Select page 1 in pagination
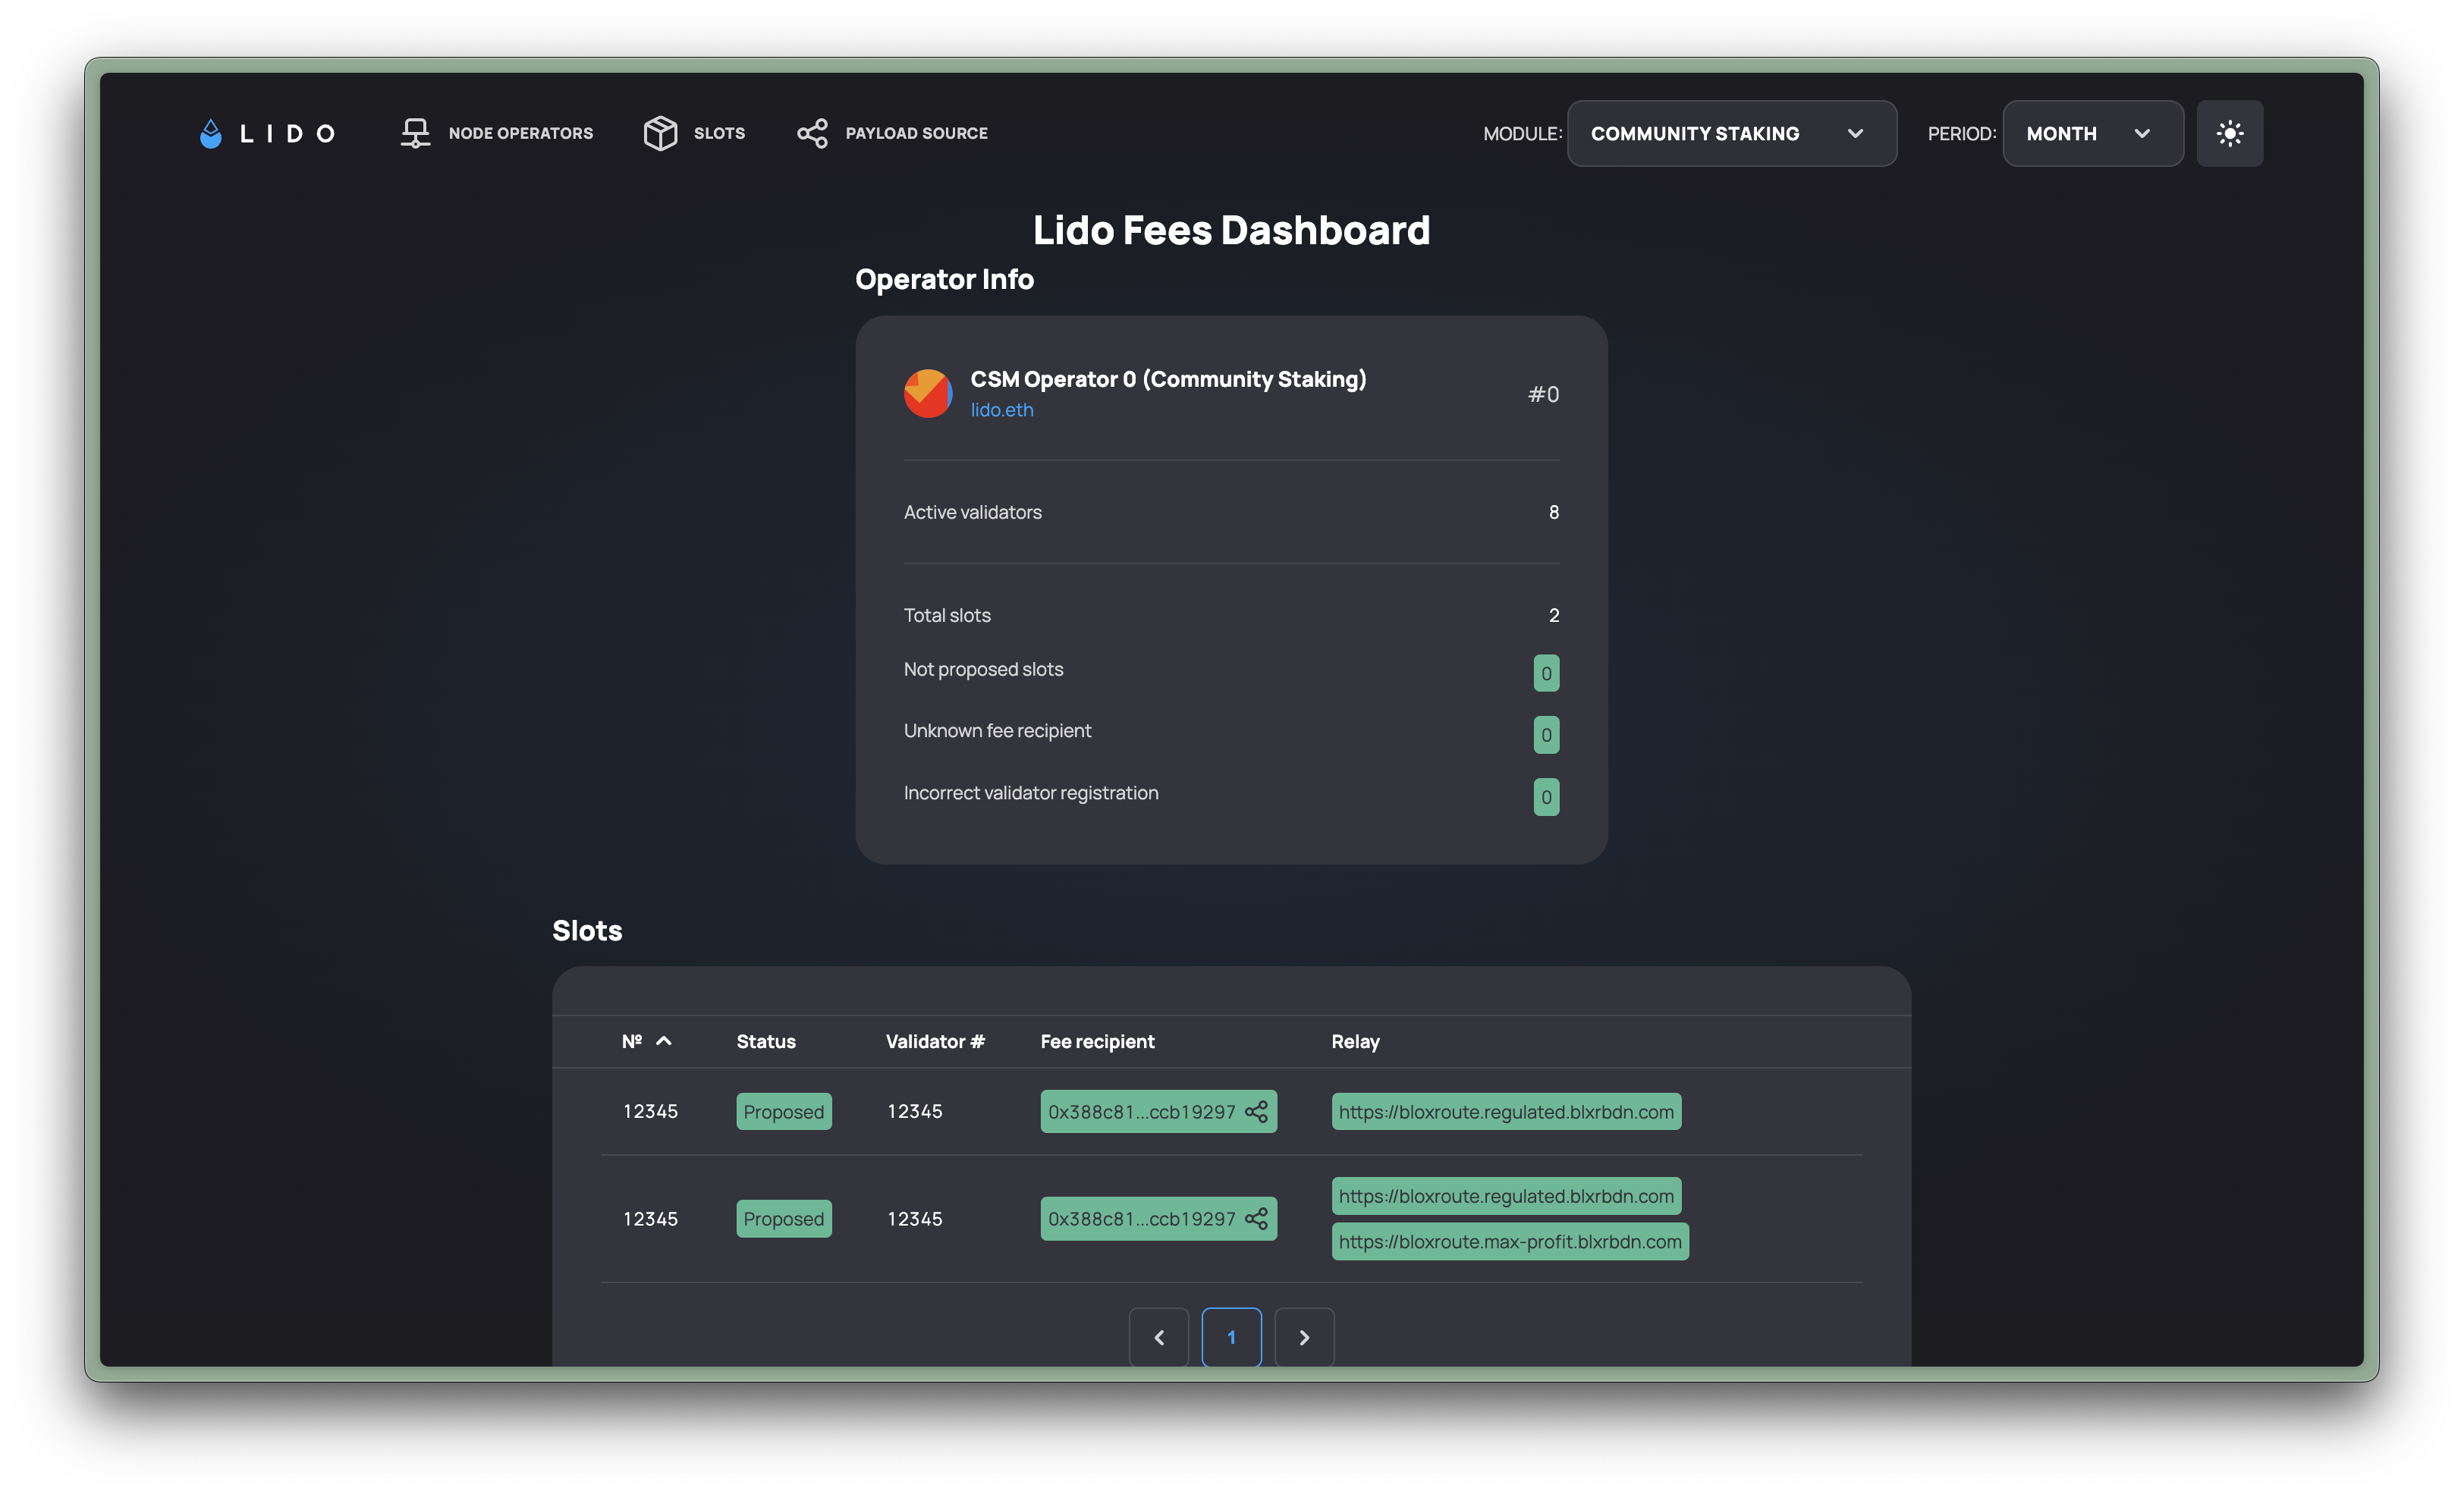 pyautogui.click(x=1231, y=1337)
